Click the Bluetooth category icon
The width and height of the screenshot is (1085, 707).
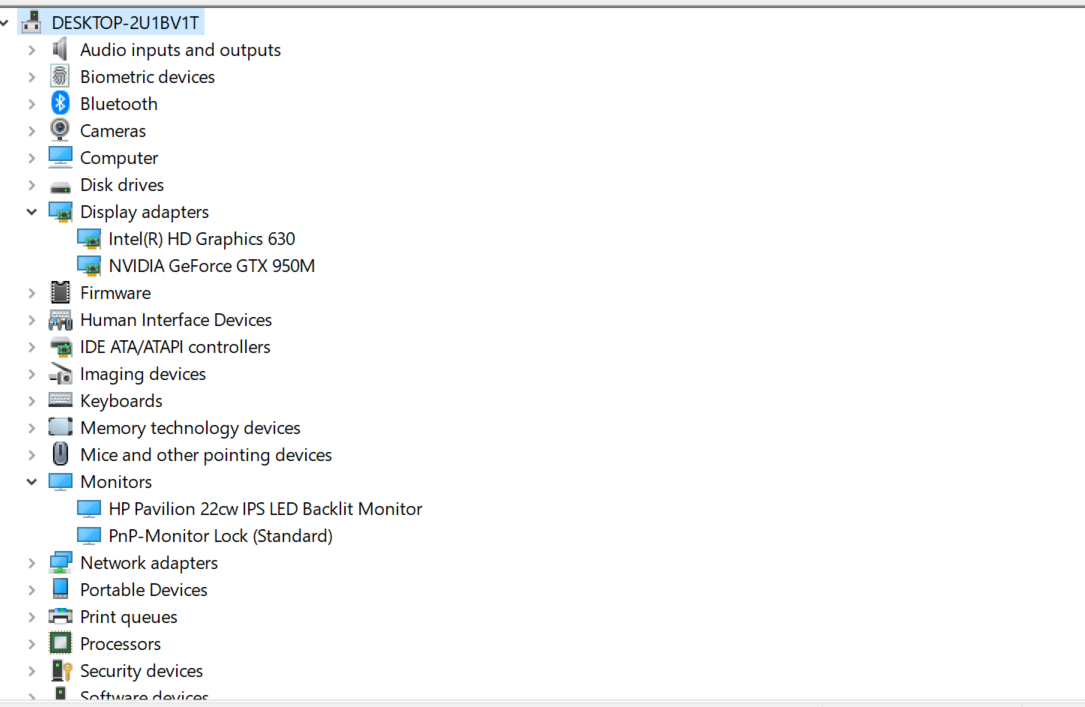coord(61,104)
